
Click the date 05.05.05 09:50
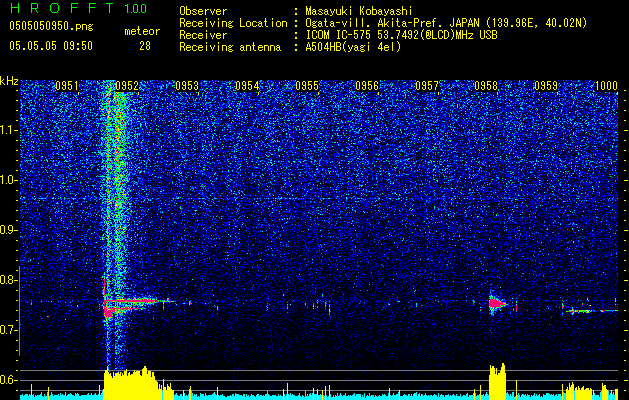click(x=51, y=46)
